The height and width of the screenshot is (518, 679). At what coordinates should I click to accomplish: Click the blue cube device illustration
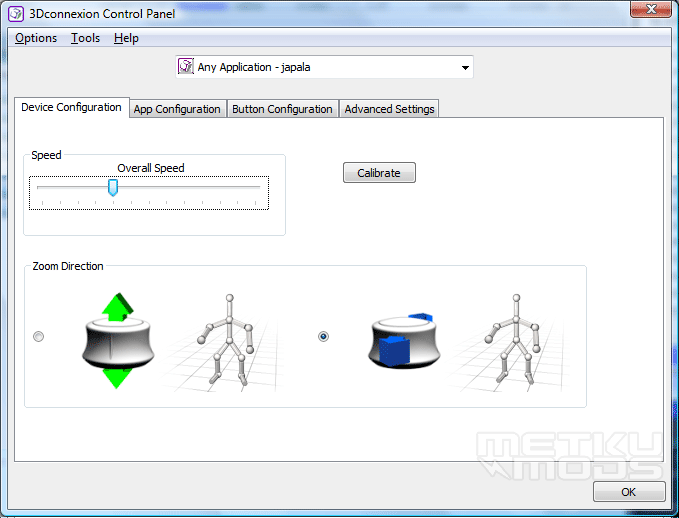click(x=404, y=340)
